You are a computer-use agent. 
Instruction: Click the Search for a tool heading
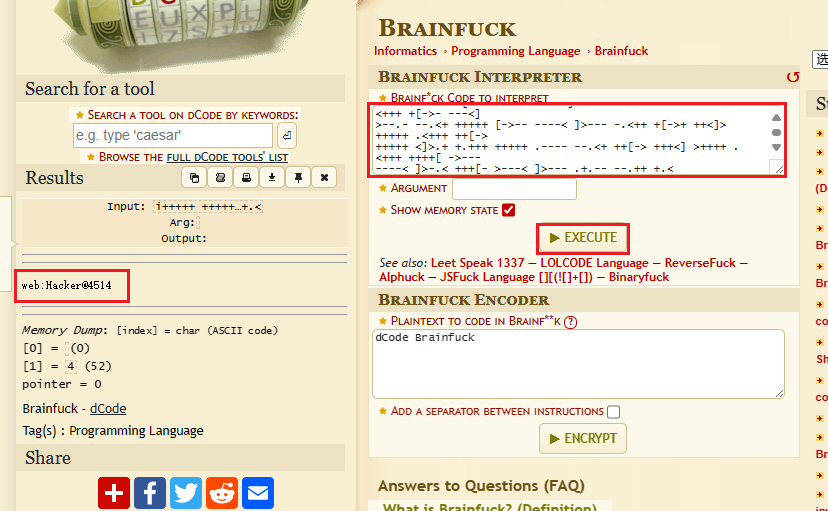[90, 89]
